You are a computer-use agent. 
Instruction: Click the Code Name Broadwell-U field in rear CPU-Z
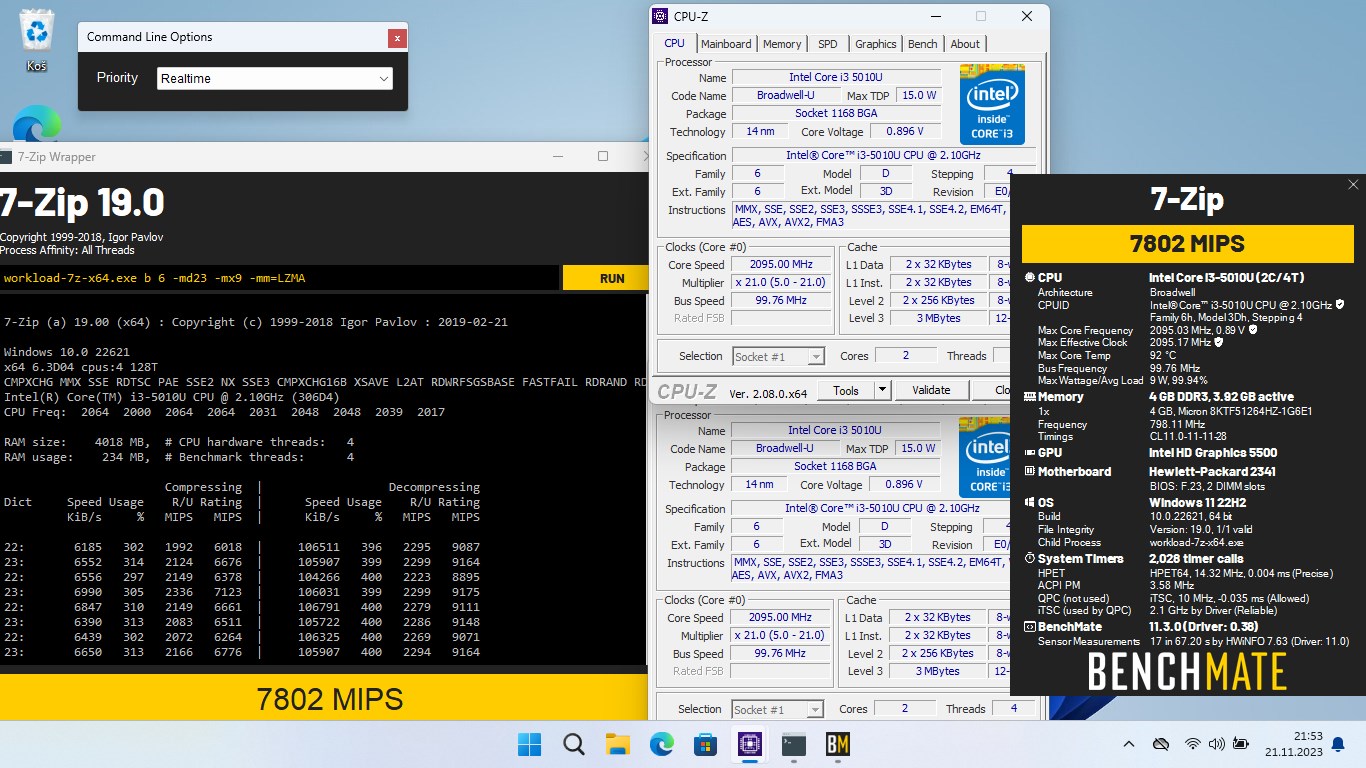[785, 448]
